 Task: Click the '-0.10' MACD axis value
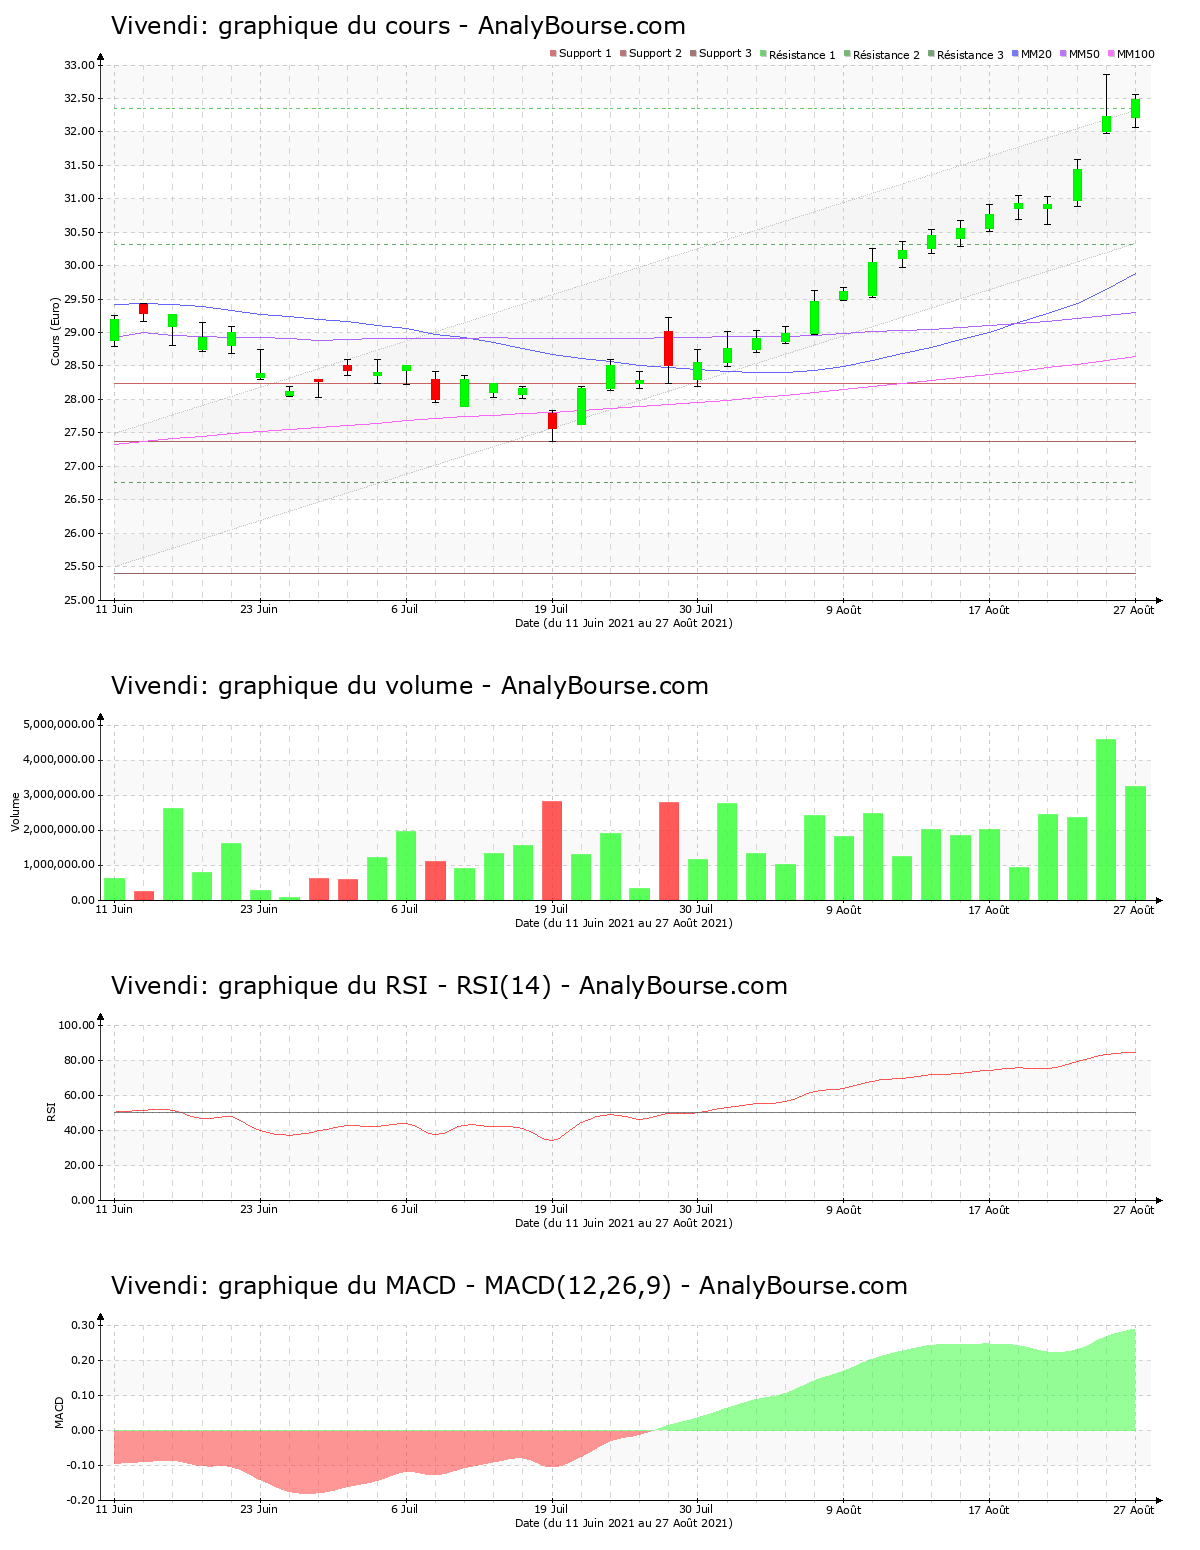pyautogui.click(x=81, y=1465)
